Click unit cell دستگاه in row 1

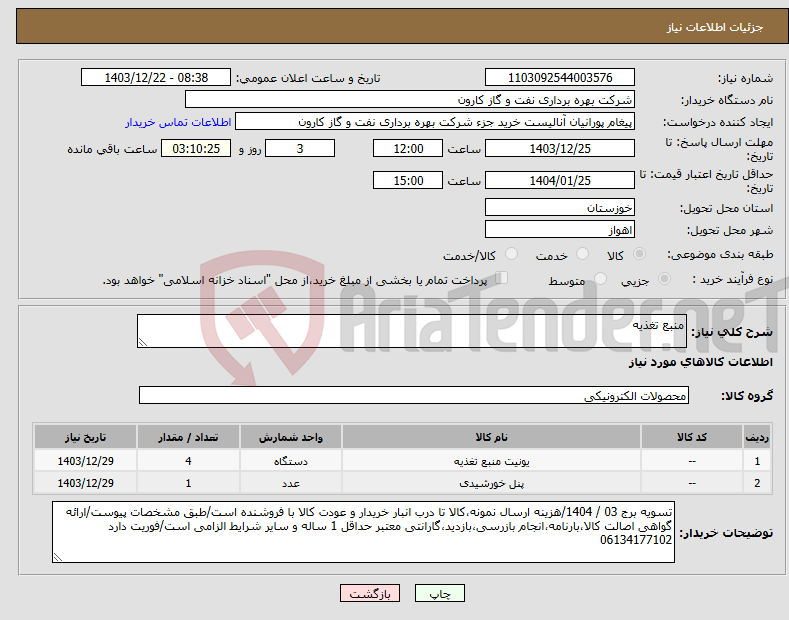(x=291, y=461)
